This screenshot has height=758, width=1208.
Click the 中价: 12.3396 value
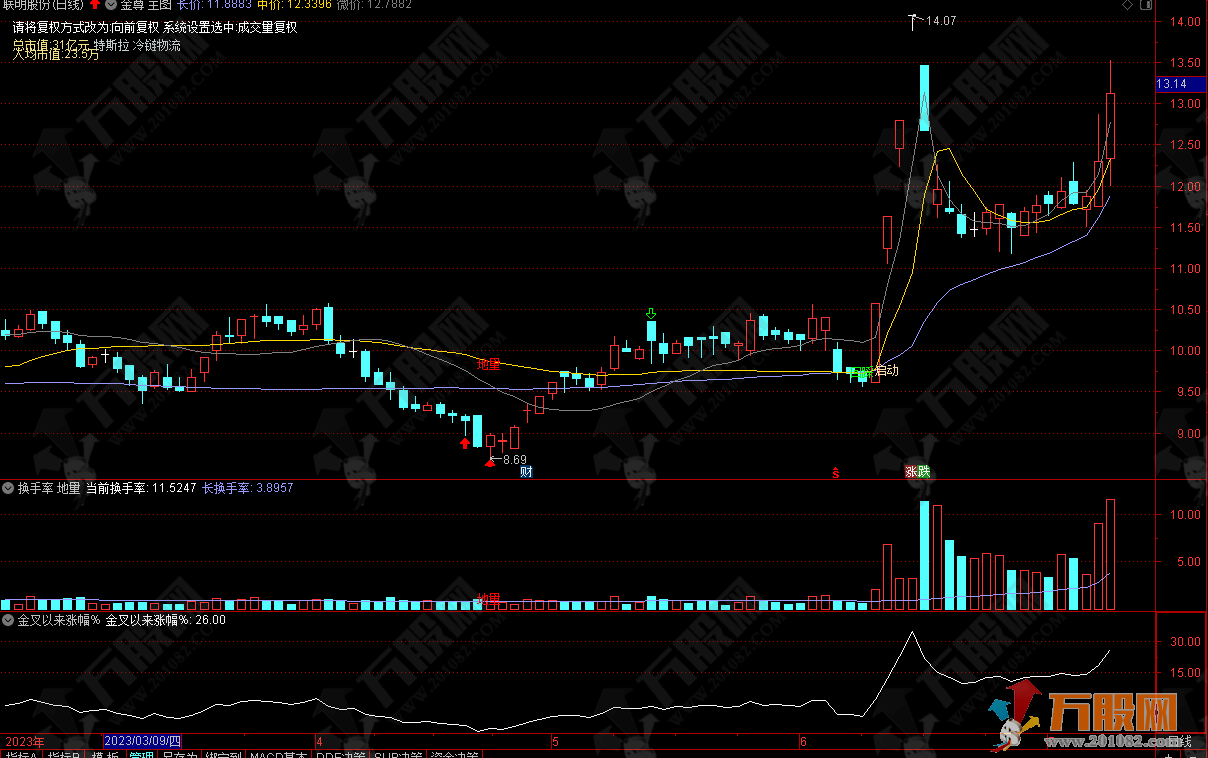(292, 5)
